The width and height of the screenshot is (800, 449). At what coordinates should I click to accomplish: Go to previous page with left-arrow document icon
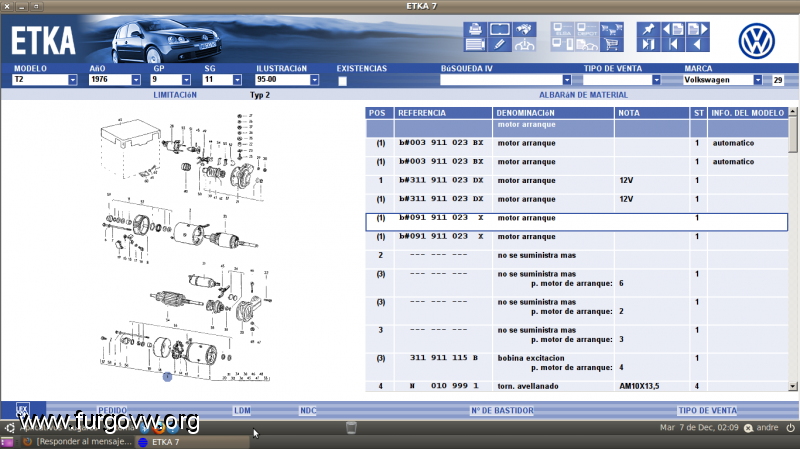pyautogui.click(x=673, y=29)
